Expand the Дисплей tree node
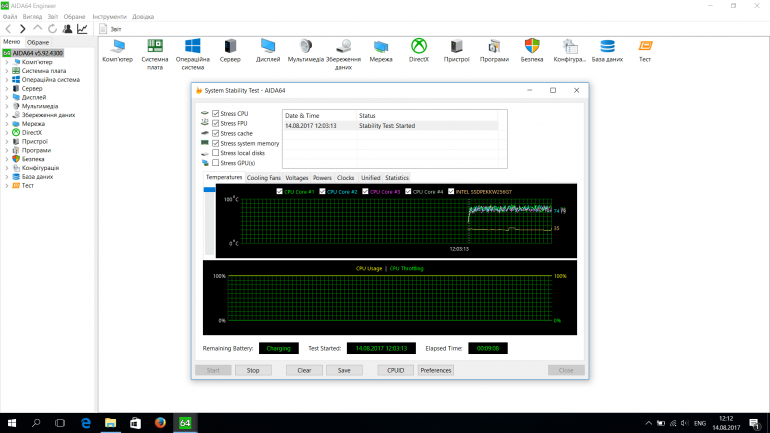770x433 pixels. pos(7,98)
